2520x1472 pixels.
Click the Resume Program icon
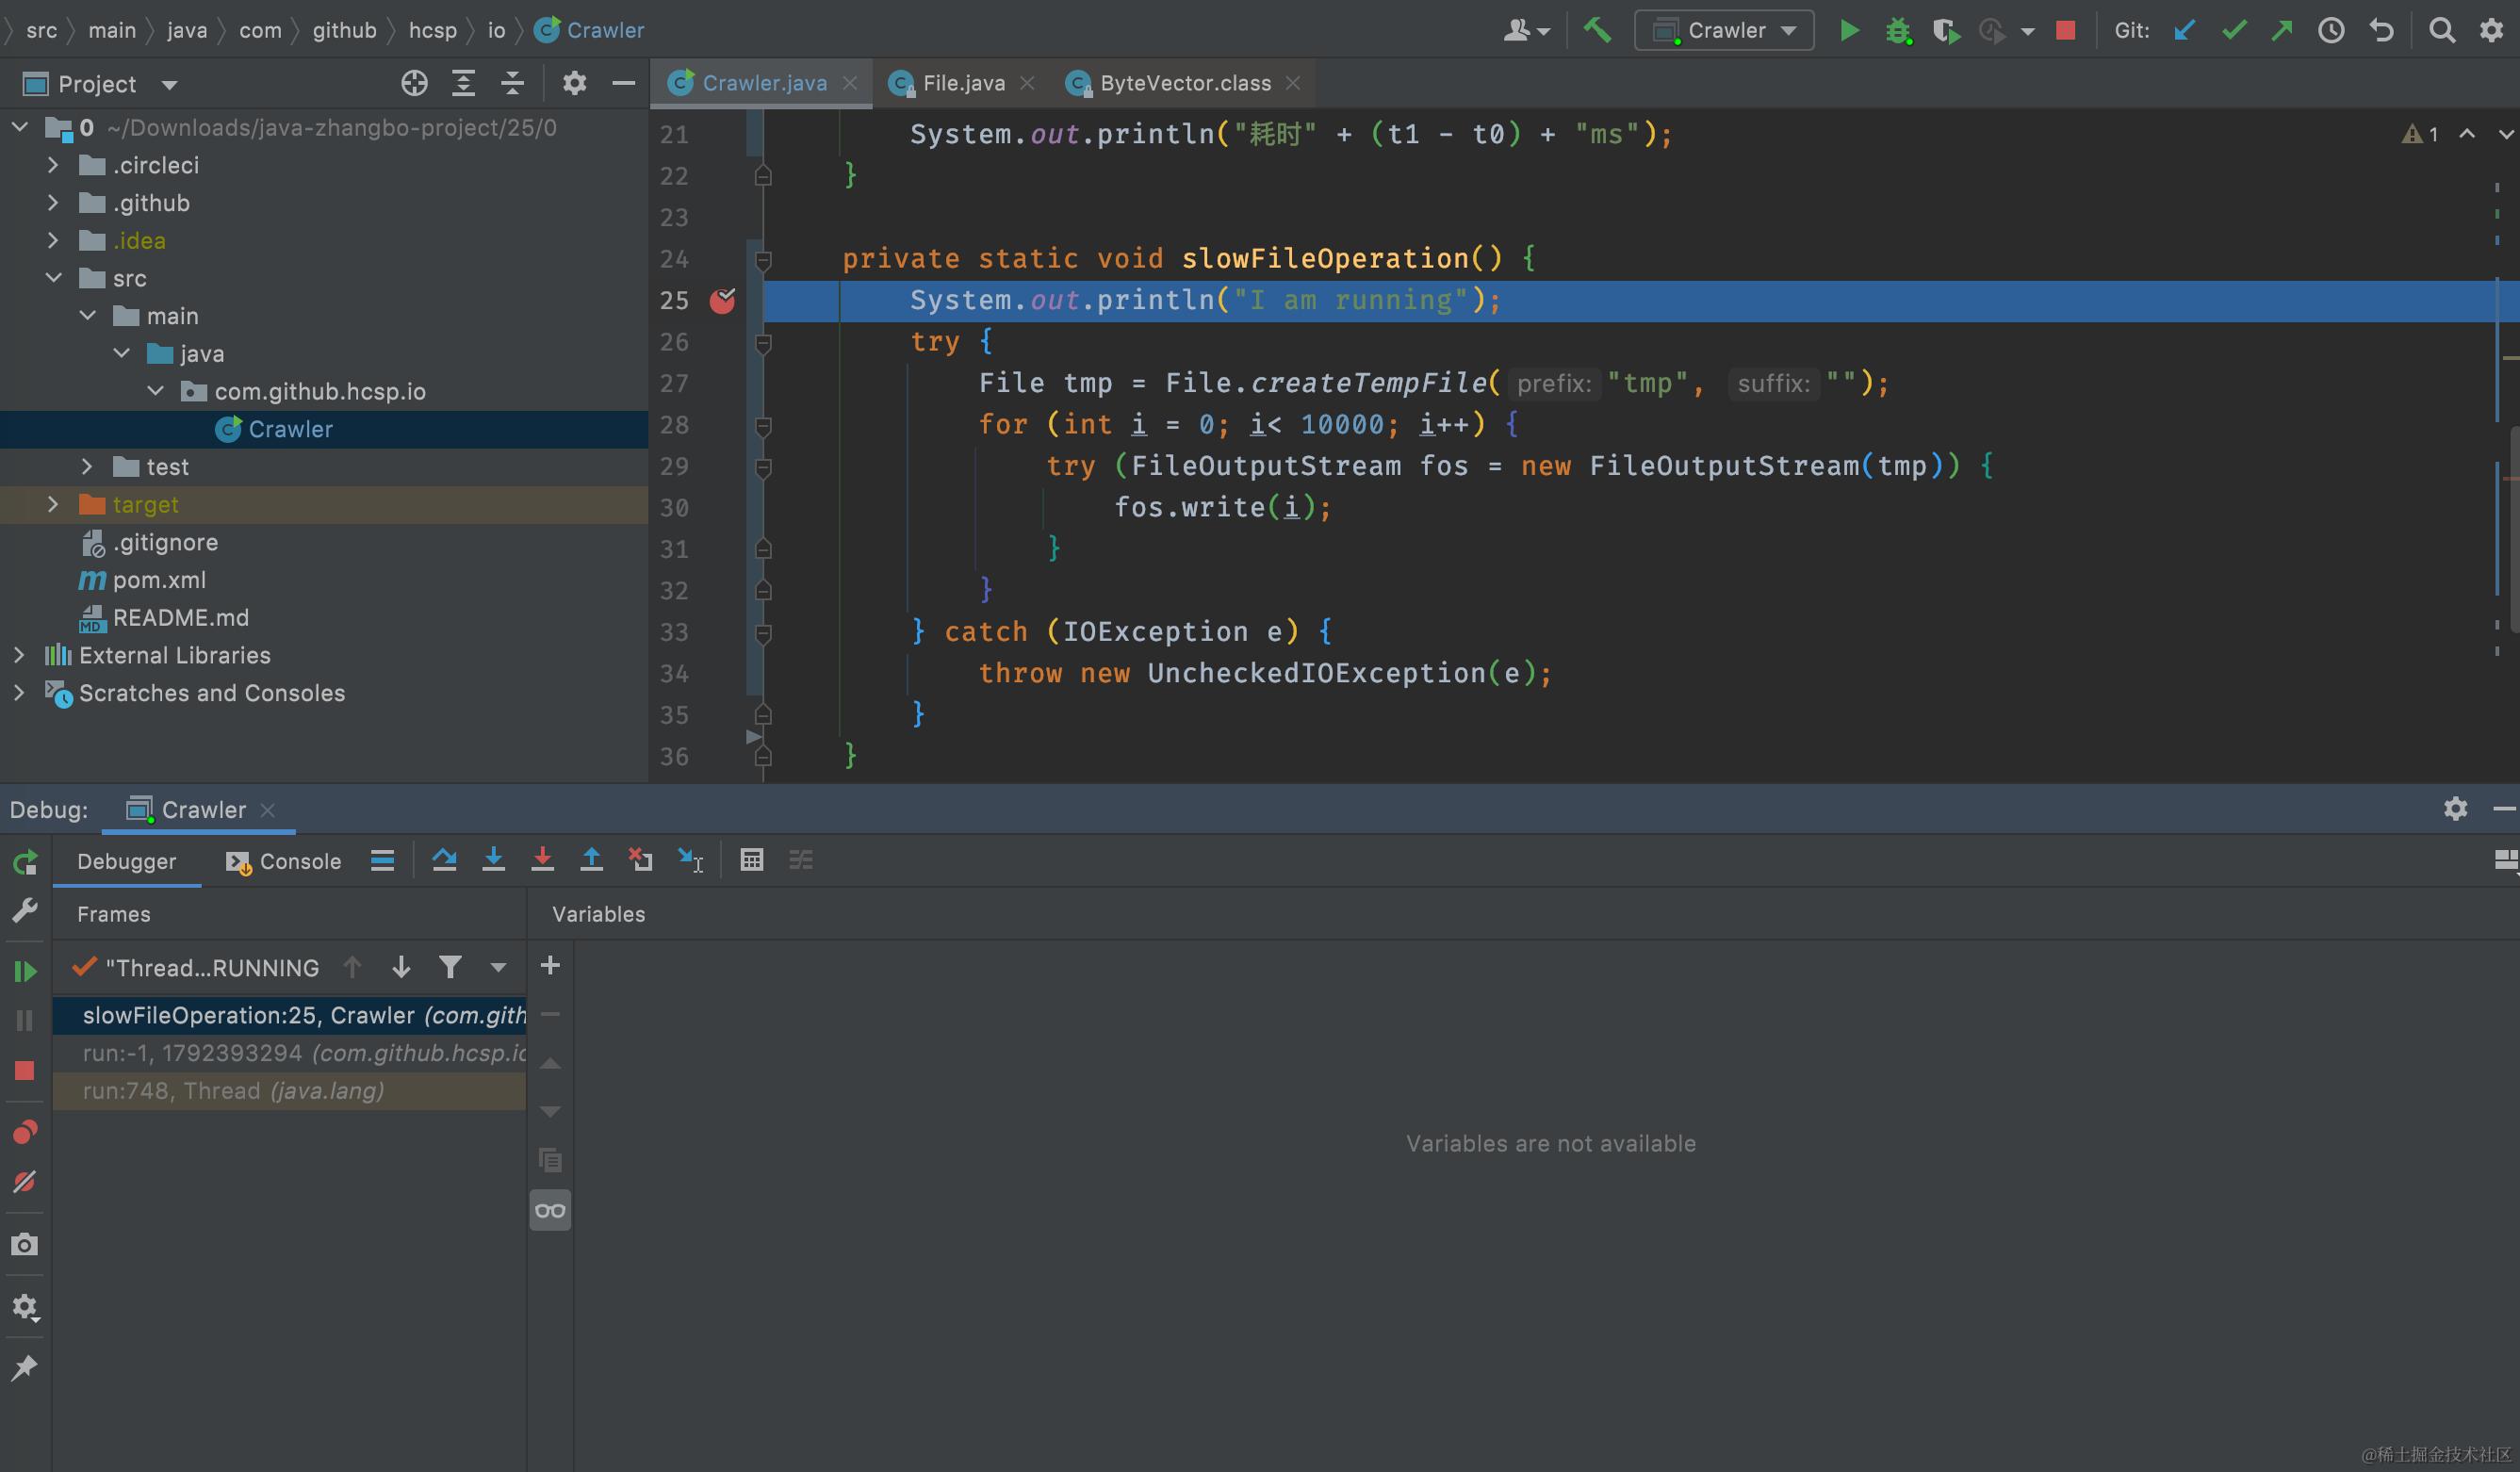click(25, 970)
